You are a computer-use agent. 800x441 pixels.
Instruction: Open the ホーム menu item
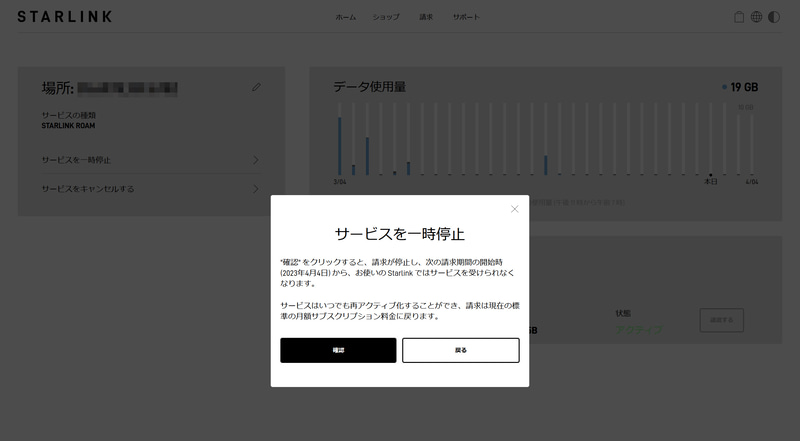pos(345,17)
